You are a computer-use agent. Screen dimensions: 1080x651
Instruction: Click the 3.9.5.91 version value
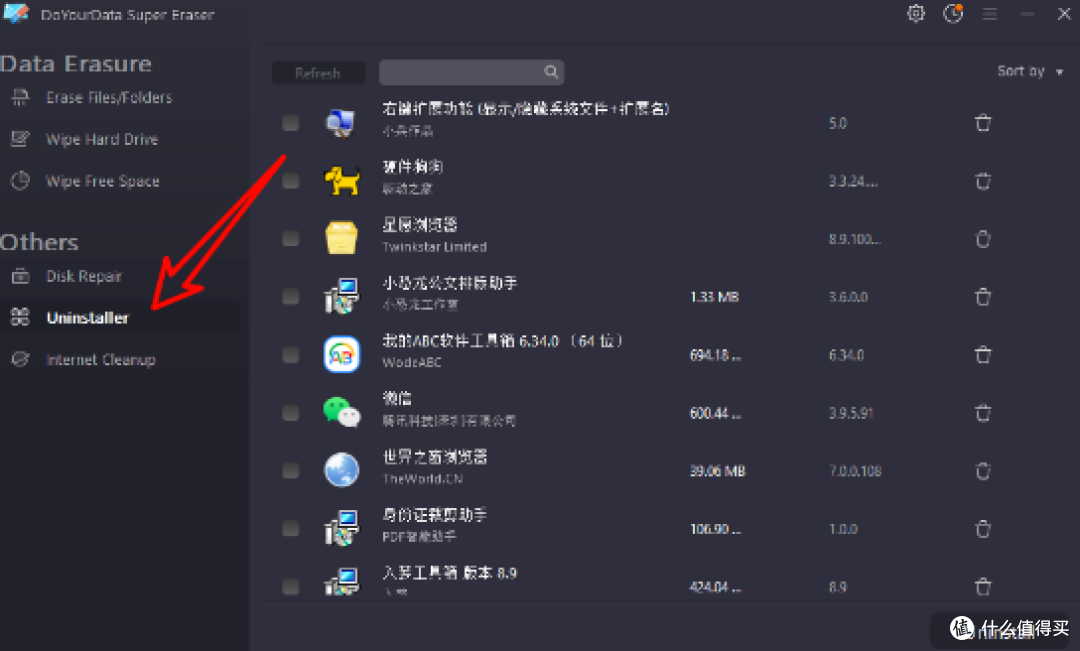pyautogui.click(x=851, y=413)
